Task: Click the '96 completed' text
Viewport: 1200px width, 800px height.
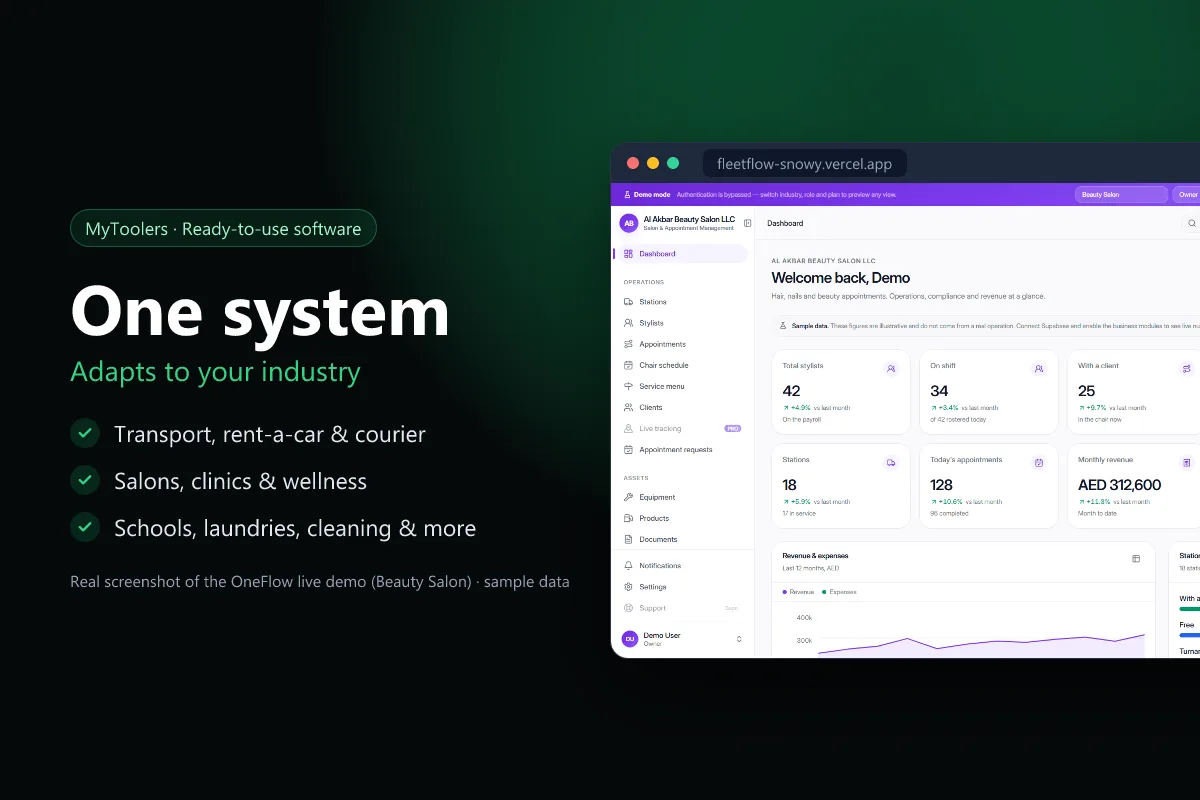Action: 947,513
